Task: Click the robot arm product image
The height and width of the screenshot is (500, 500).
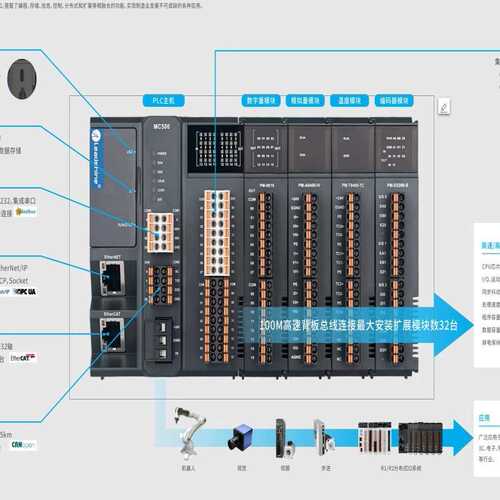Action: (189, 433)
